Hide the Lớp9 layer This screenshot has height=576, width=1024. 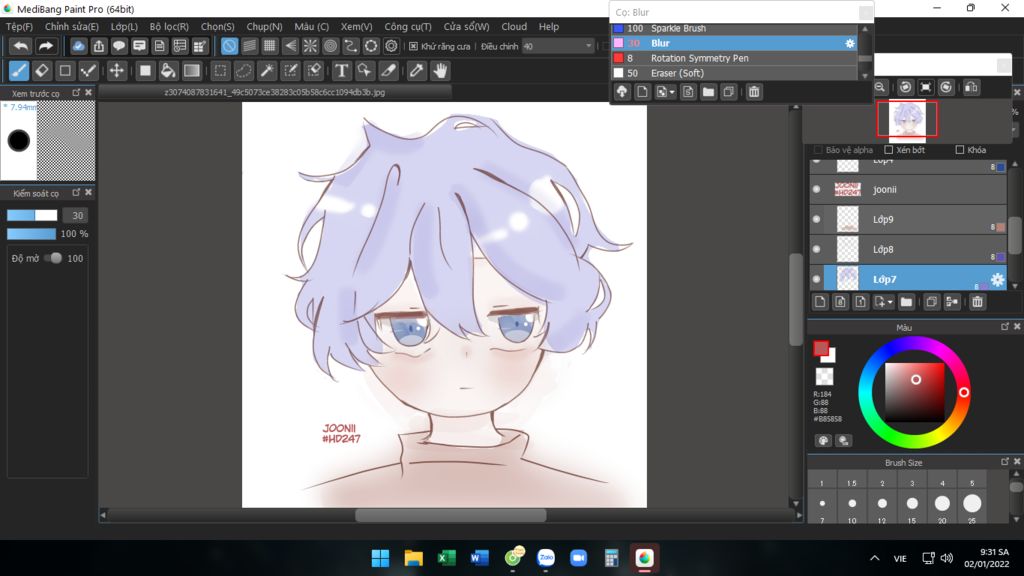point(816,219)
